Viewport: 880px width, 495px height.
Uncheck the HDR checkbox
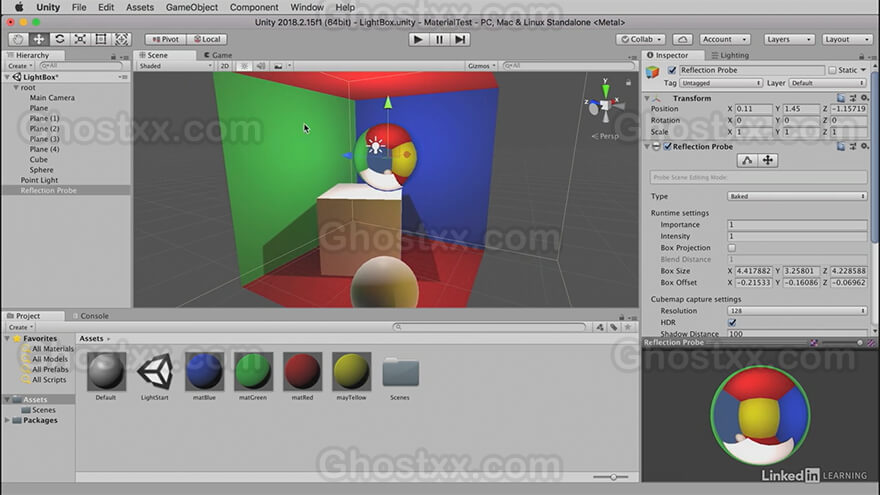click(732, 322)
